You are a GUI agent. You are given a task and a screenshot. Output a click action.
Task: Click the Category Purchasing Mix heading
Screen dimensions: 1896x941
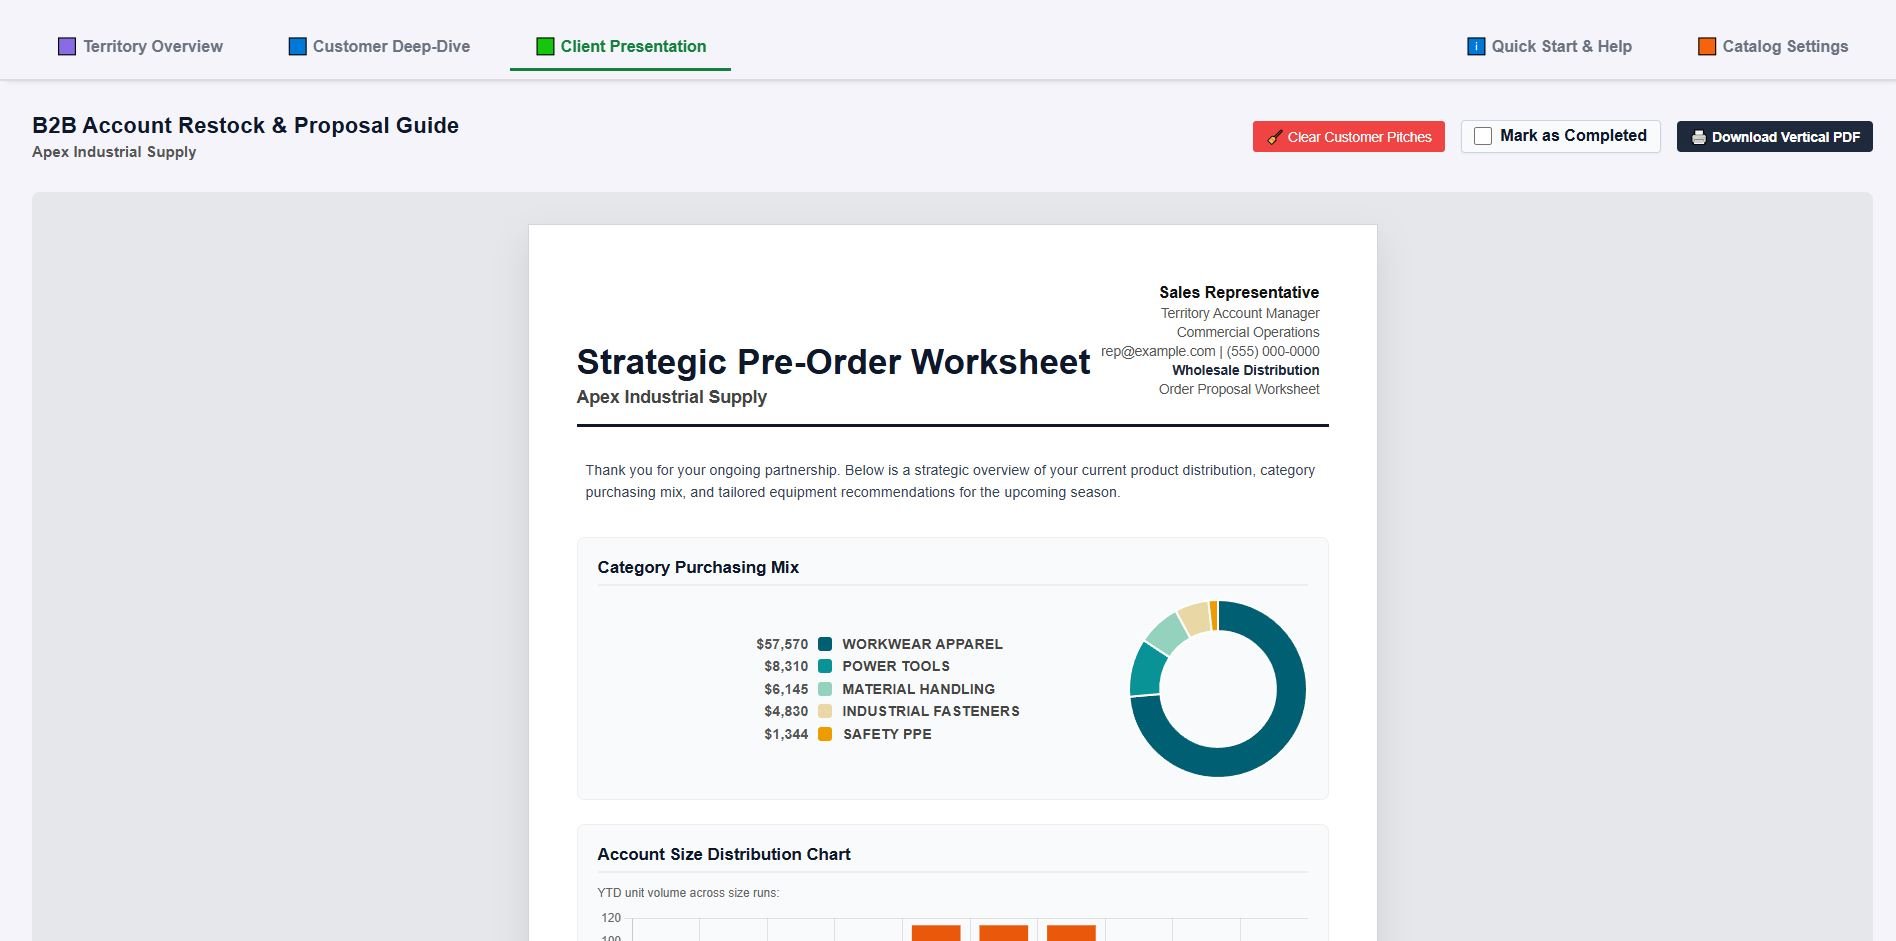698,567
